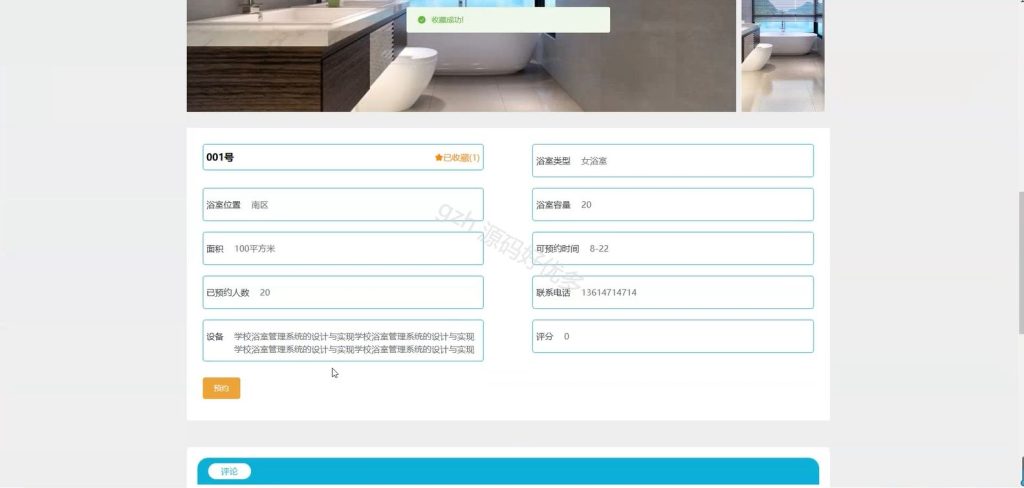
Task: Click the 浴室容量 20 field
Action: click(673, 204)
